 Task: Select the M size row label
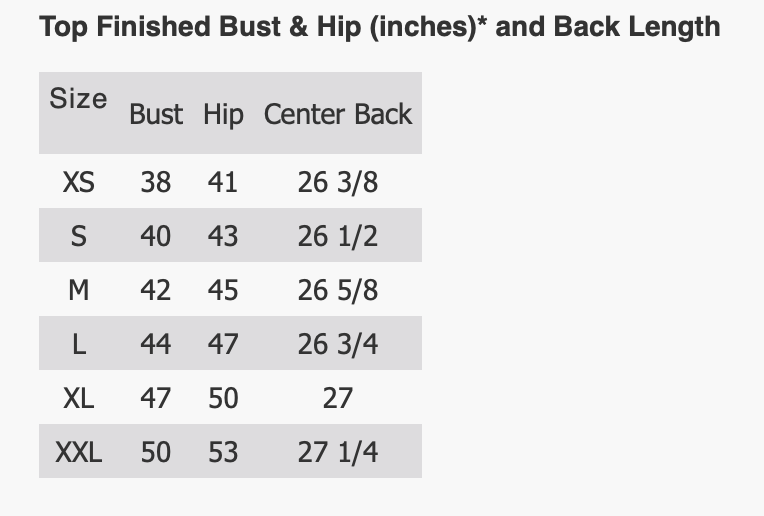[x=78, y=290]
